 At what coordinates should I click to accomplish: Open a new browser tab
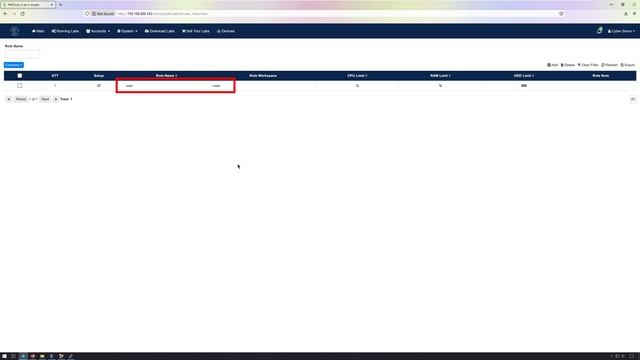[61, 4]
